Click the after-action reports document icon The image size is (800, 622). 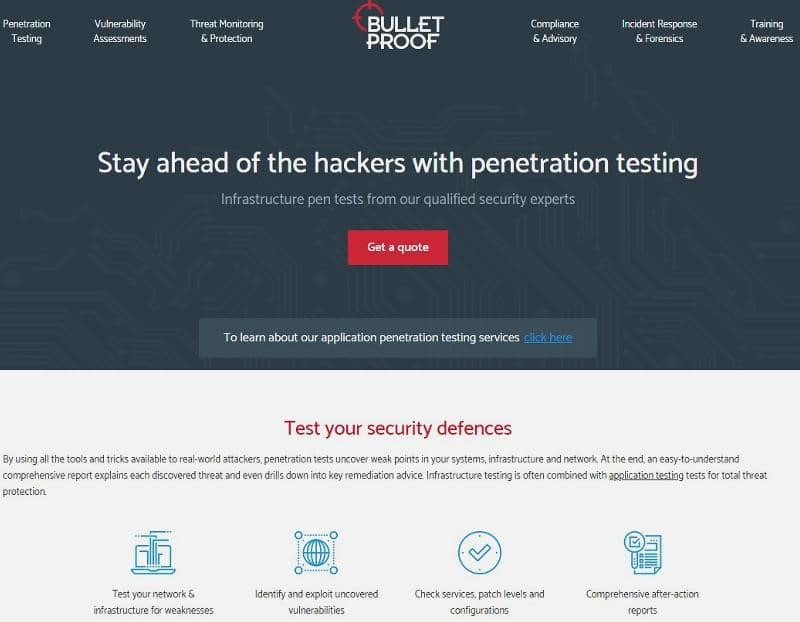click(x=642, y=552)
